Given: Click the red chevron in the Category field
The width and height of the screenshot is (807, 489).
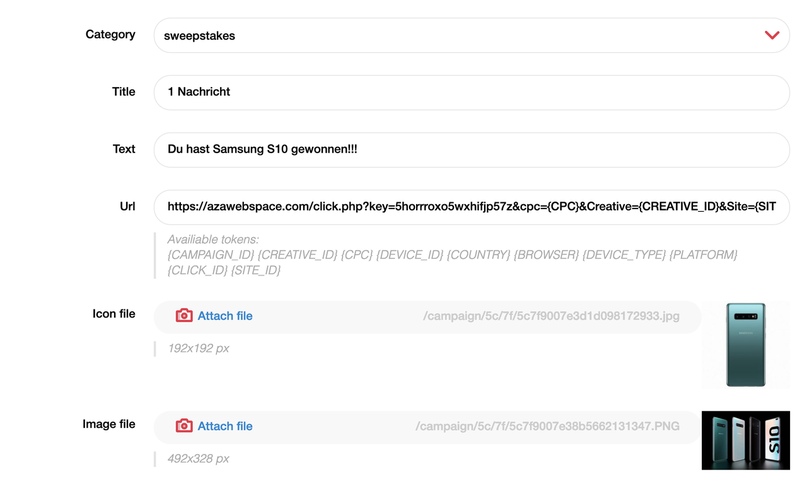Looking at the screenshot, I should (771, 35).
